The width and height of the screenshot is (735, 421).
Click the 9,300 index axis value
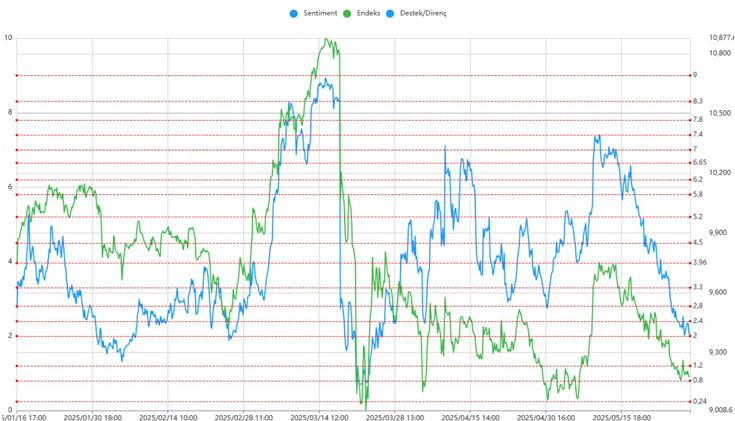[718, 352]
